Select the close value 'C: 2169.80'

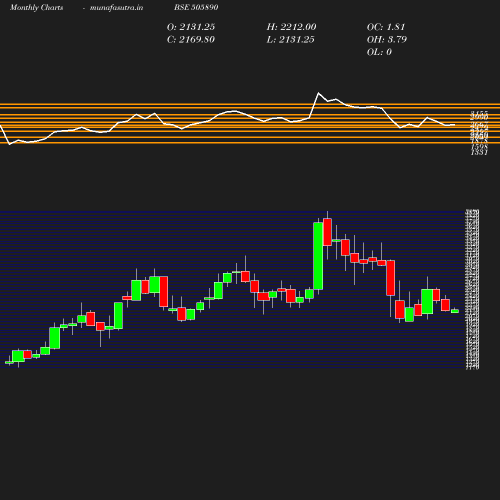(191, 40)
